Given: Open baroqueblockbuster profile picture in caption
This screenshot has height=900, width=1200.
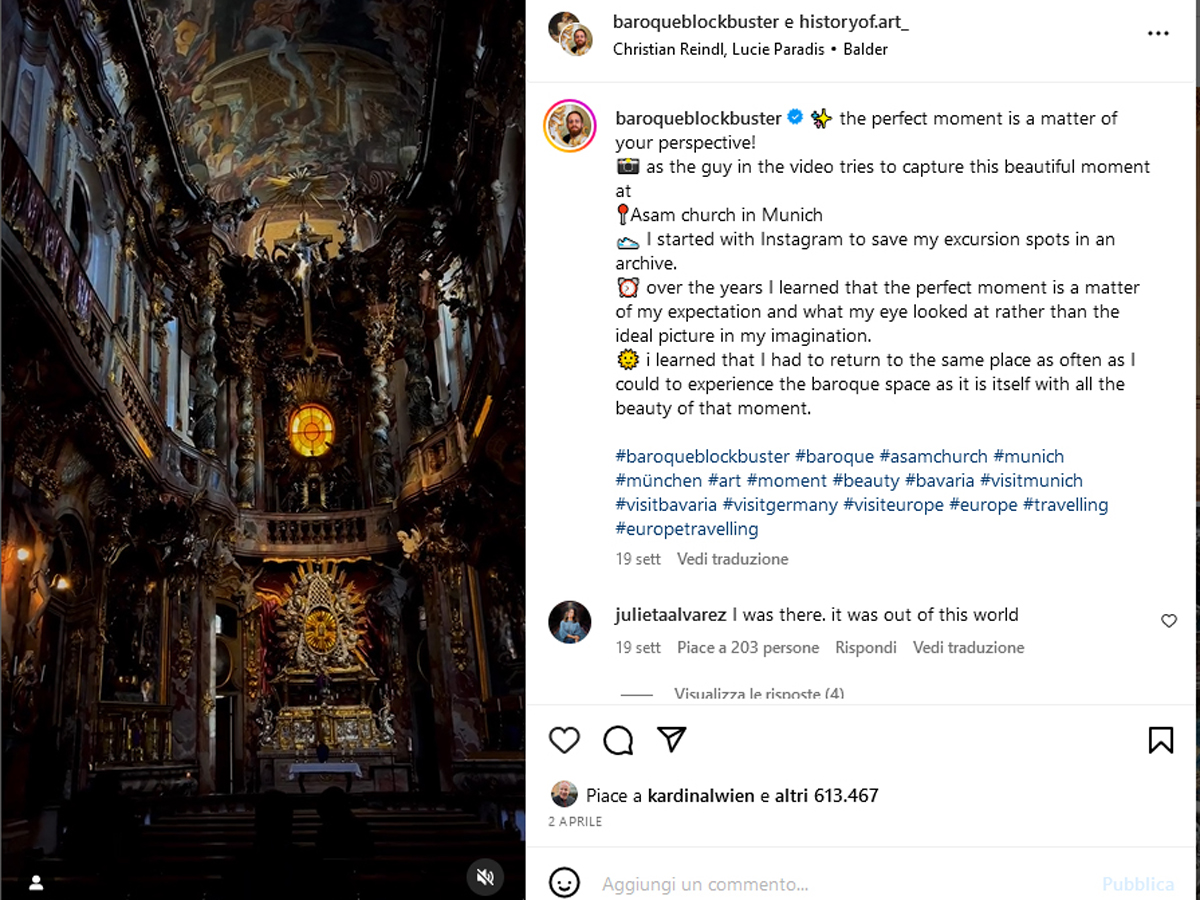Looking at the screenshot, I should pos(570,127).
